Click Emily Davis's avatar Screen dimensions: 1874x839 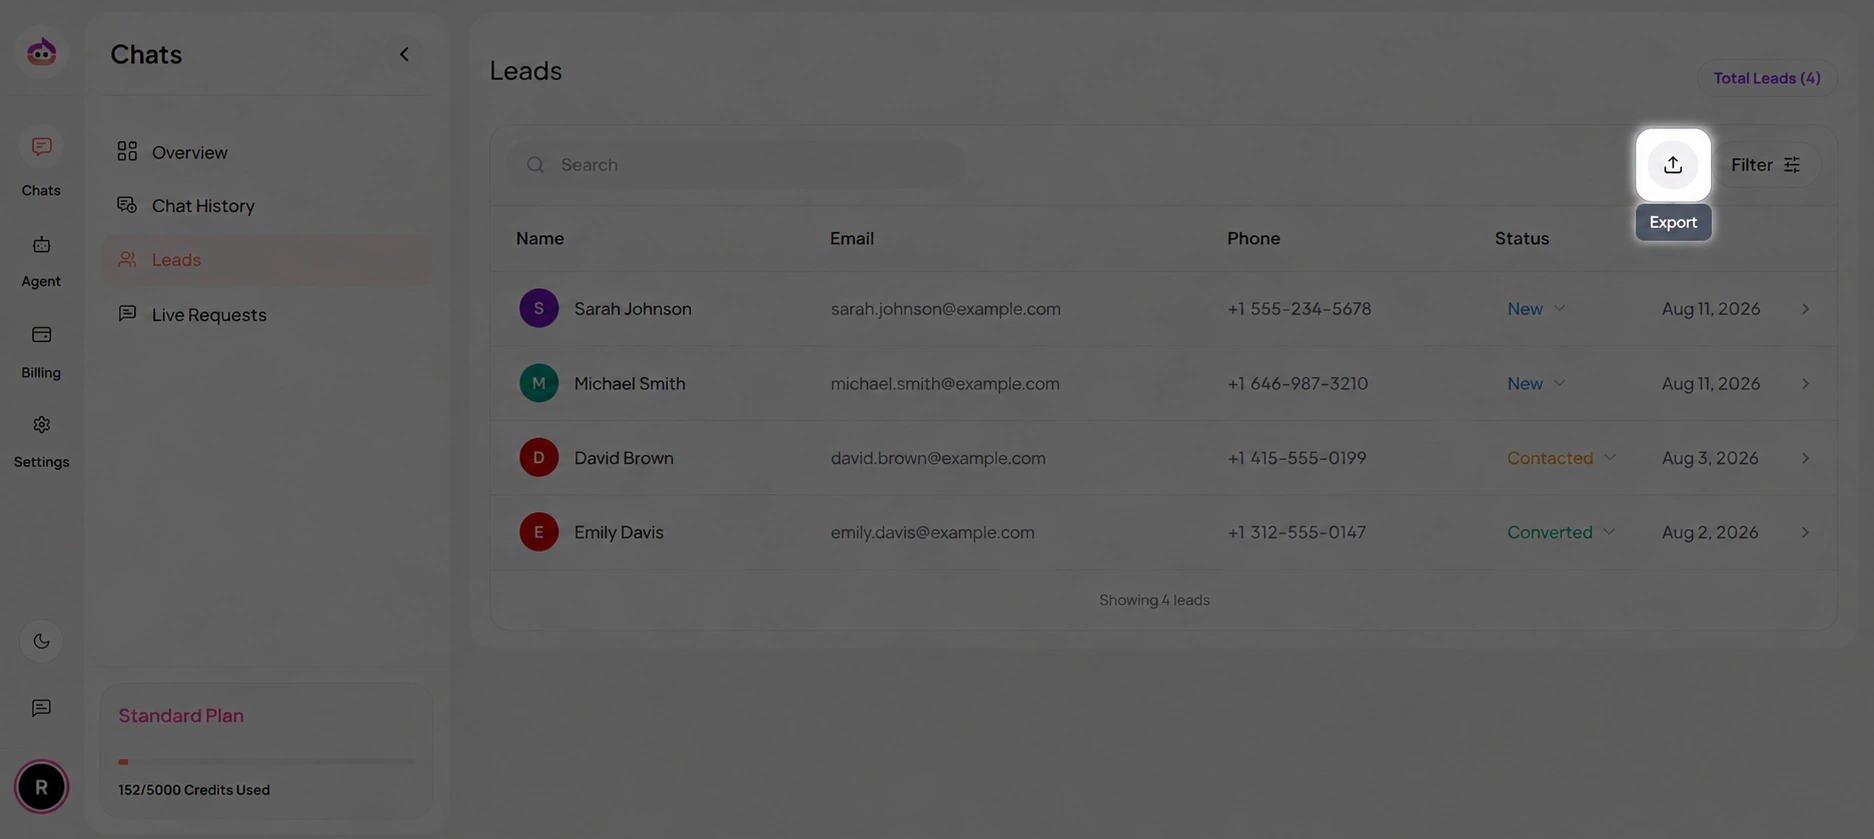coord(539,532)
